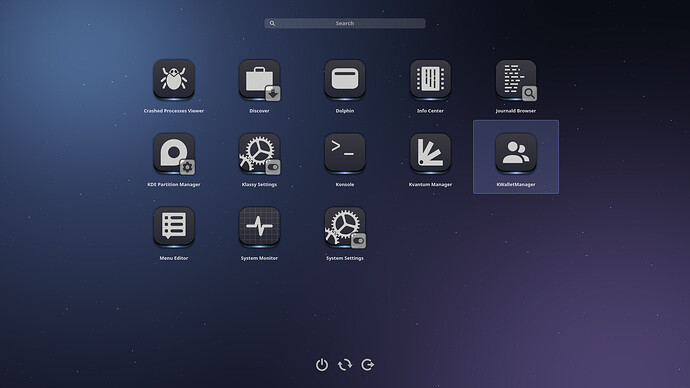Click the "Menu Editor" label text
The width and height of the screenshot is (690, 388).
pyautogui.click(x=174, y=258)
